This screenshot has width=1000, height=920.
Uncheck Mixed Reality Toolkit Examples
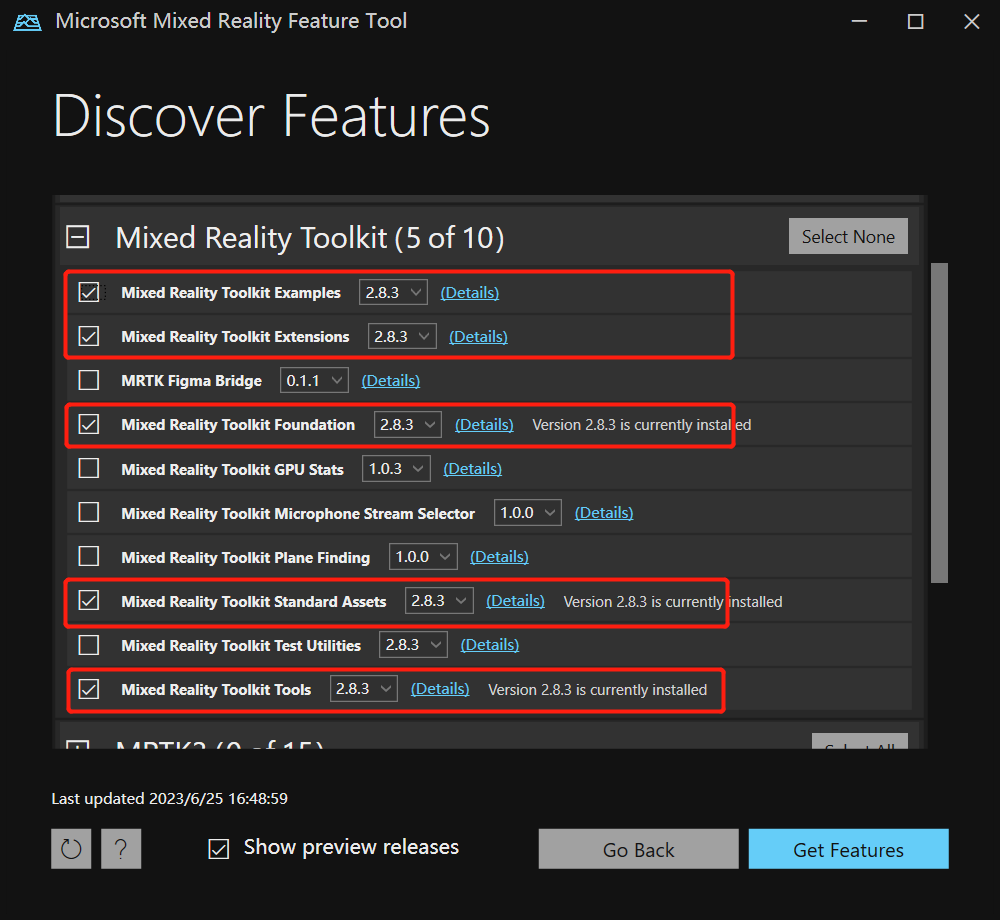pyautogui.click(x=89, y=293)
